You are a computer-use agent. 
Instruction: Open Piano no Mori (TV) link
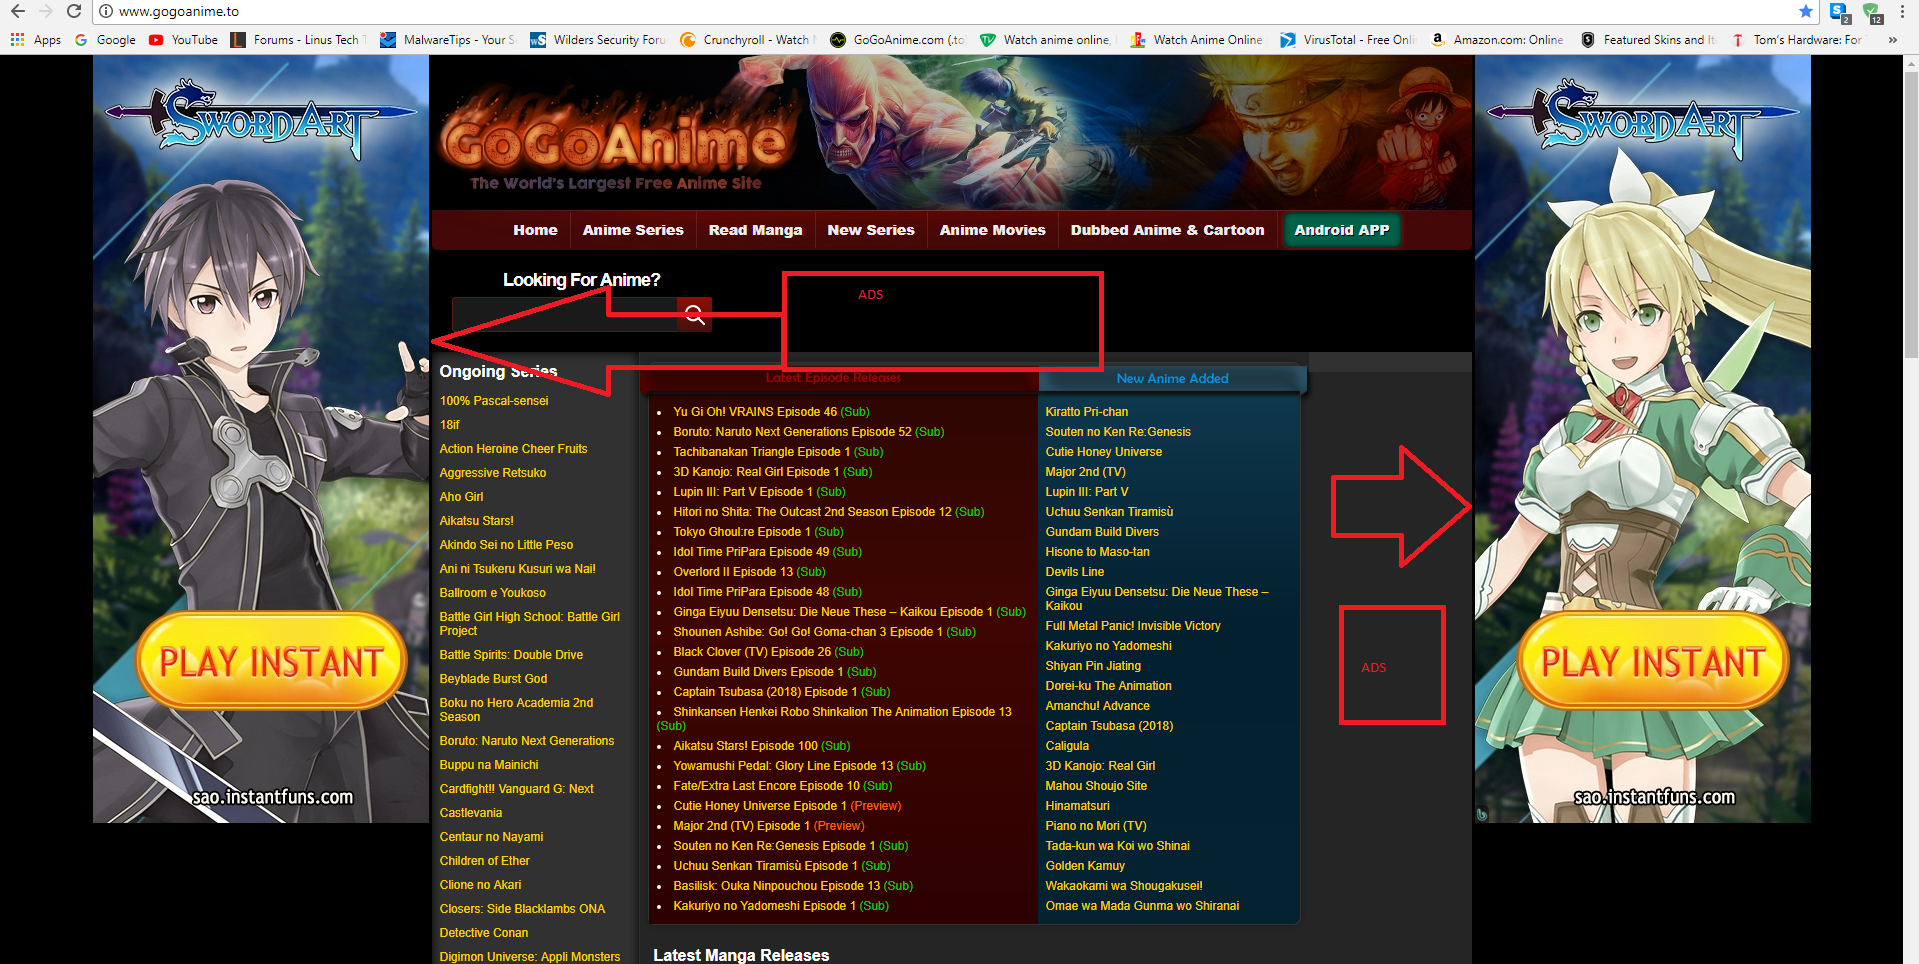coord(1096,826)
